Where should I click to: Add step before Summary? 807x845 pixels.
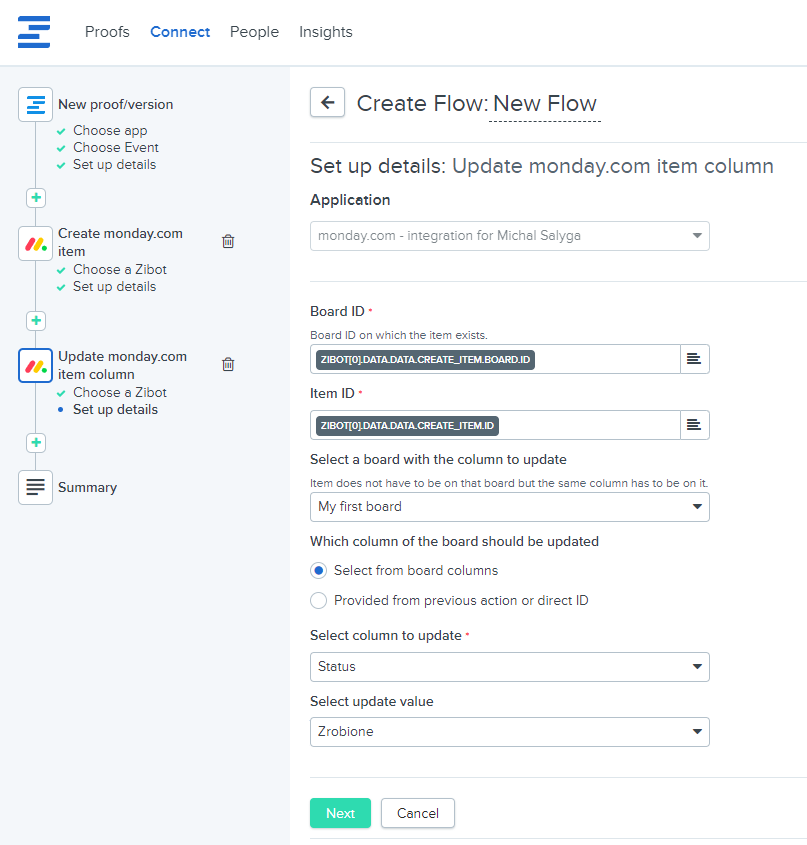point(36,442)
